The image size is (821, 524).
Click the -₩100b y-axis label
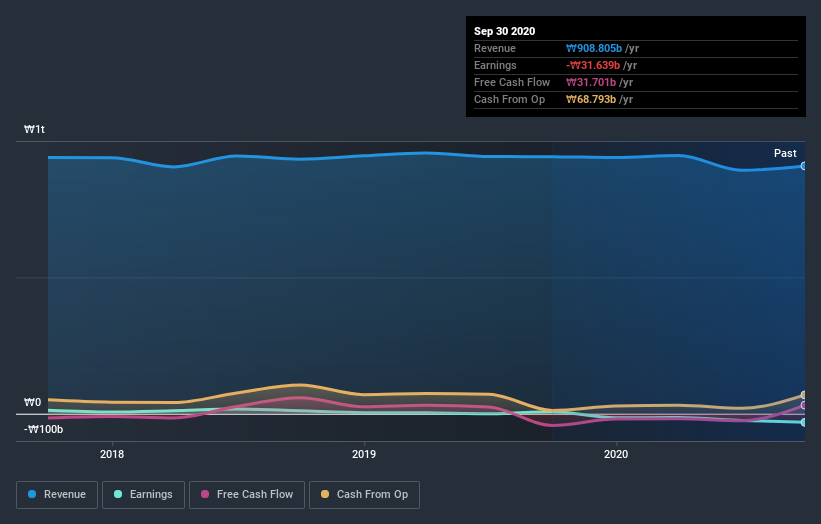[x=43, y=429]
